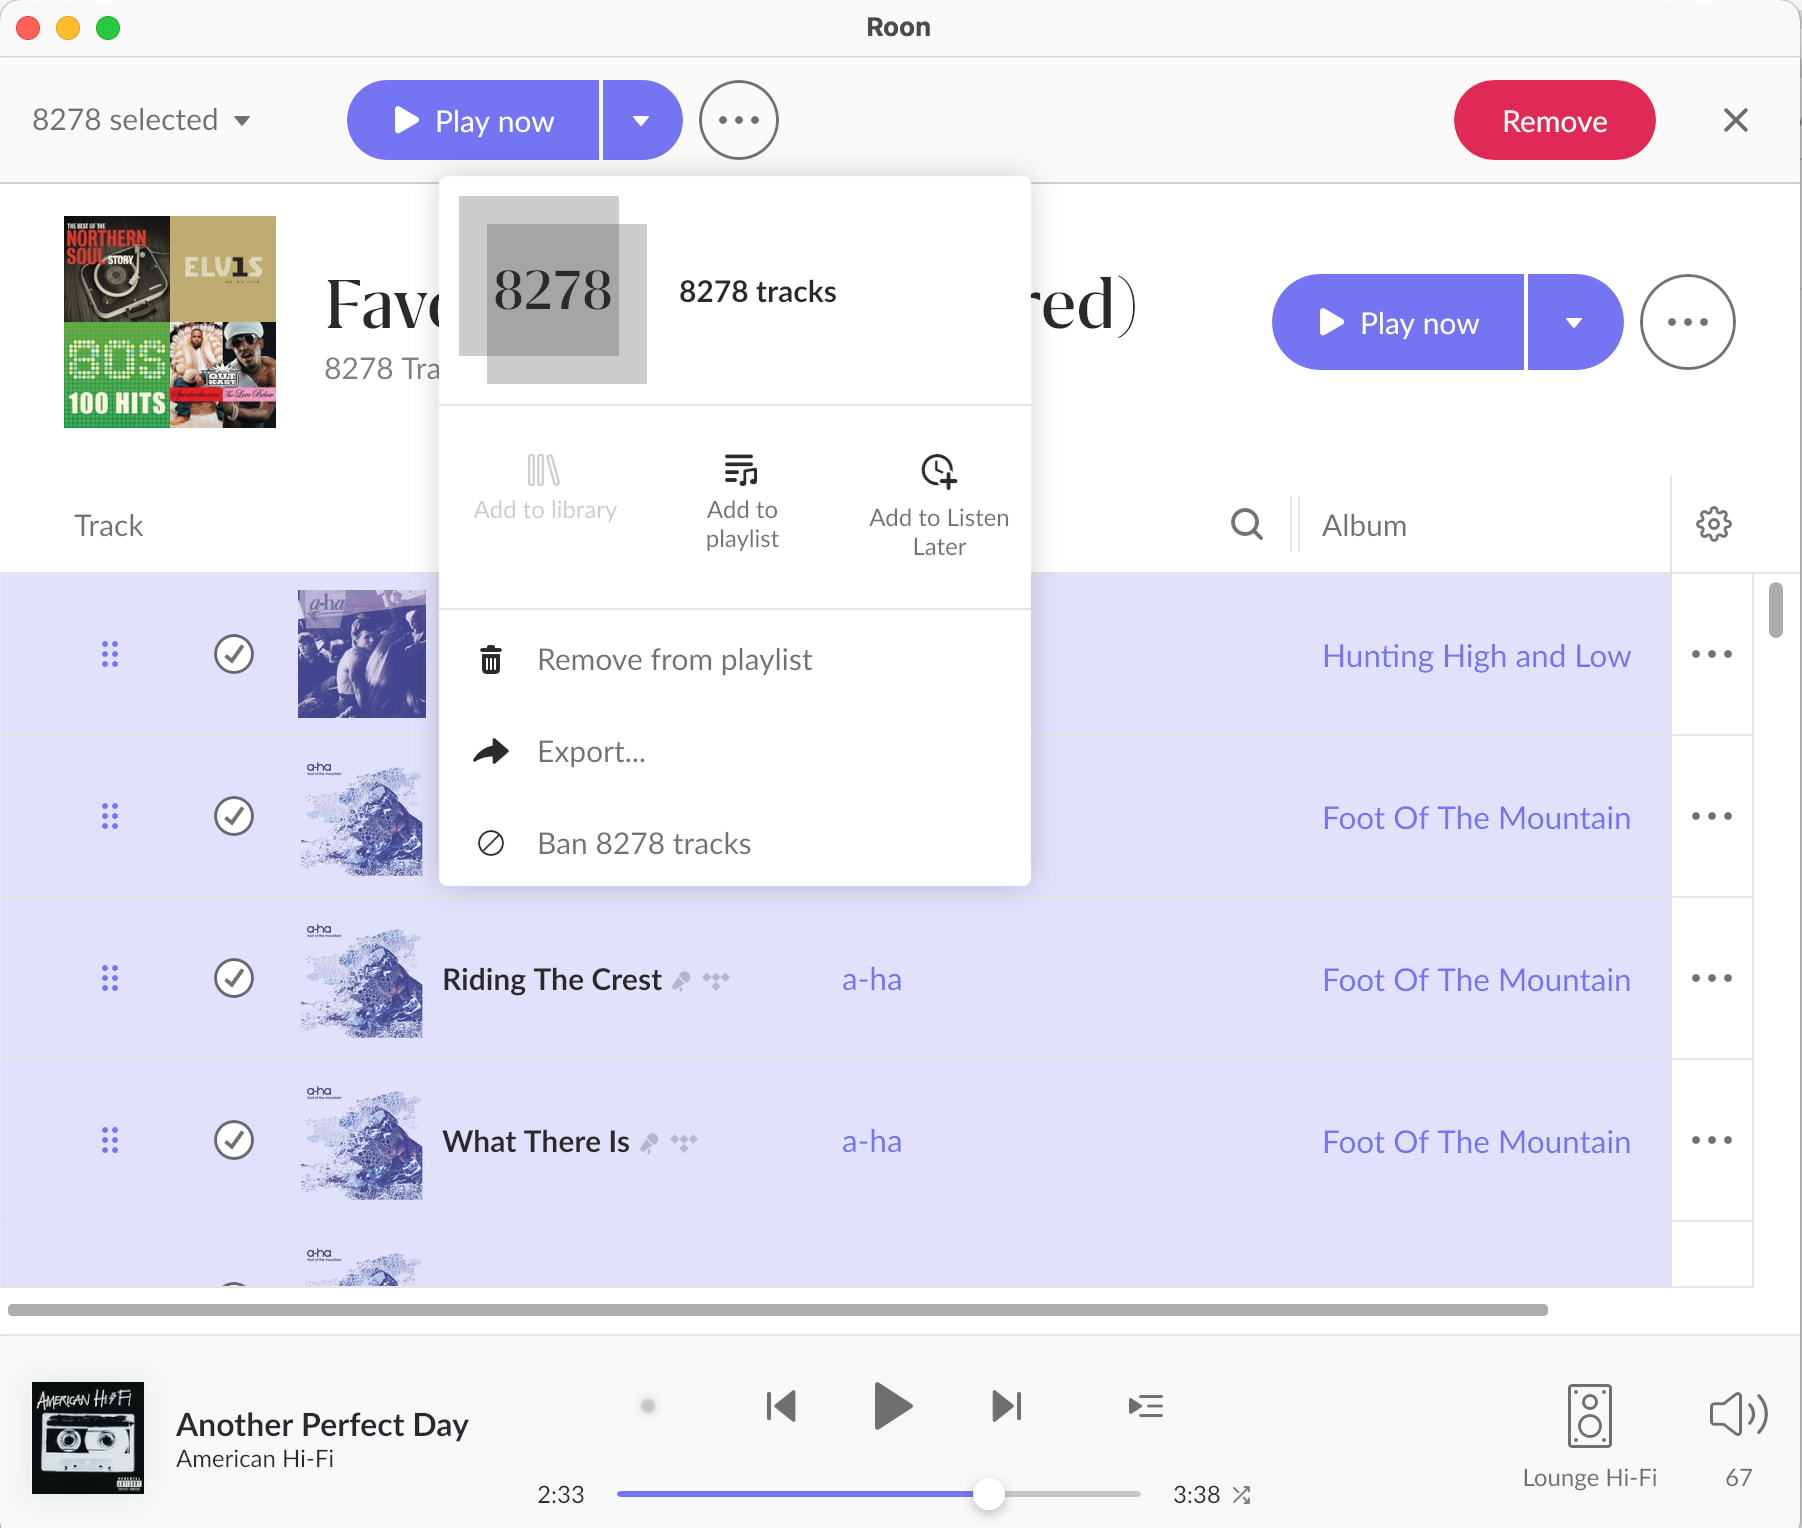Uncheck the Hunting High and Low track row

coord(234,654)
